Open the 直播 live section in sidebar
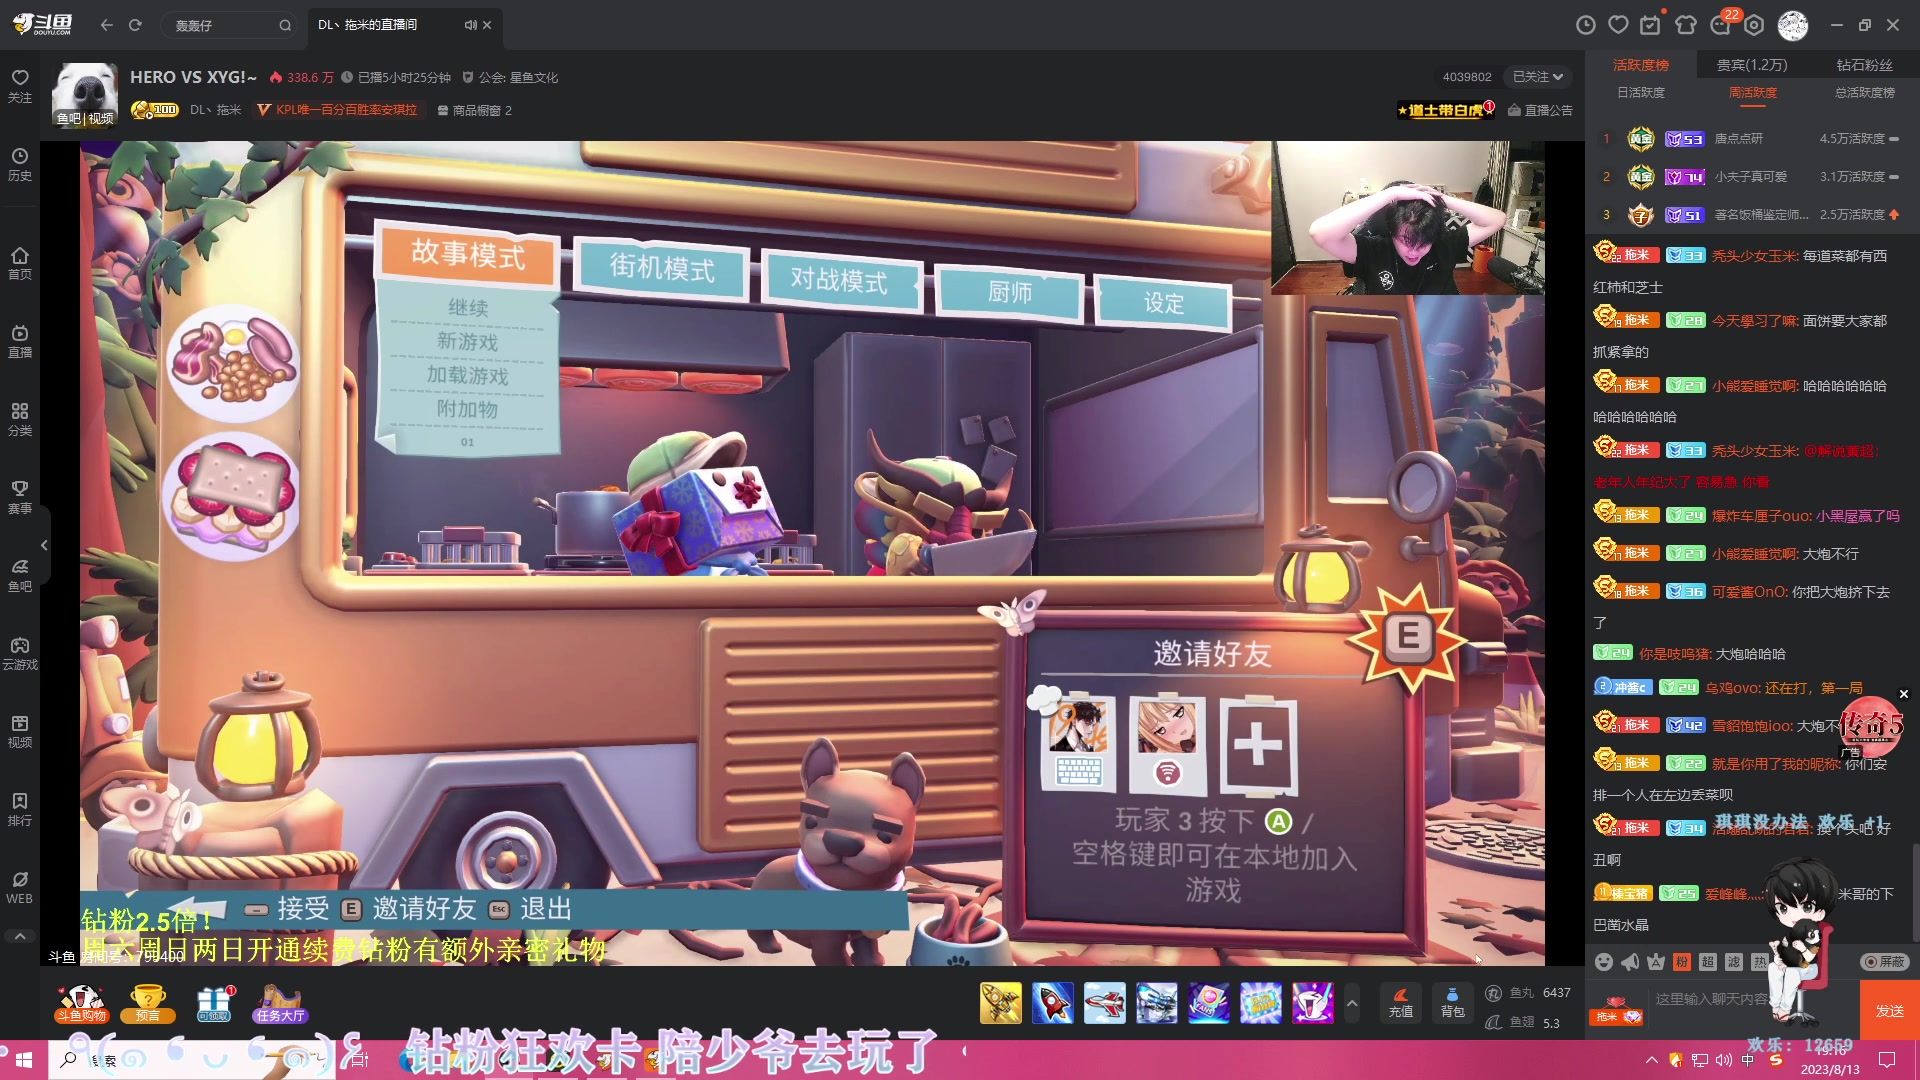 coord(20,341)
